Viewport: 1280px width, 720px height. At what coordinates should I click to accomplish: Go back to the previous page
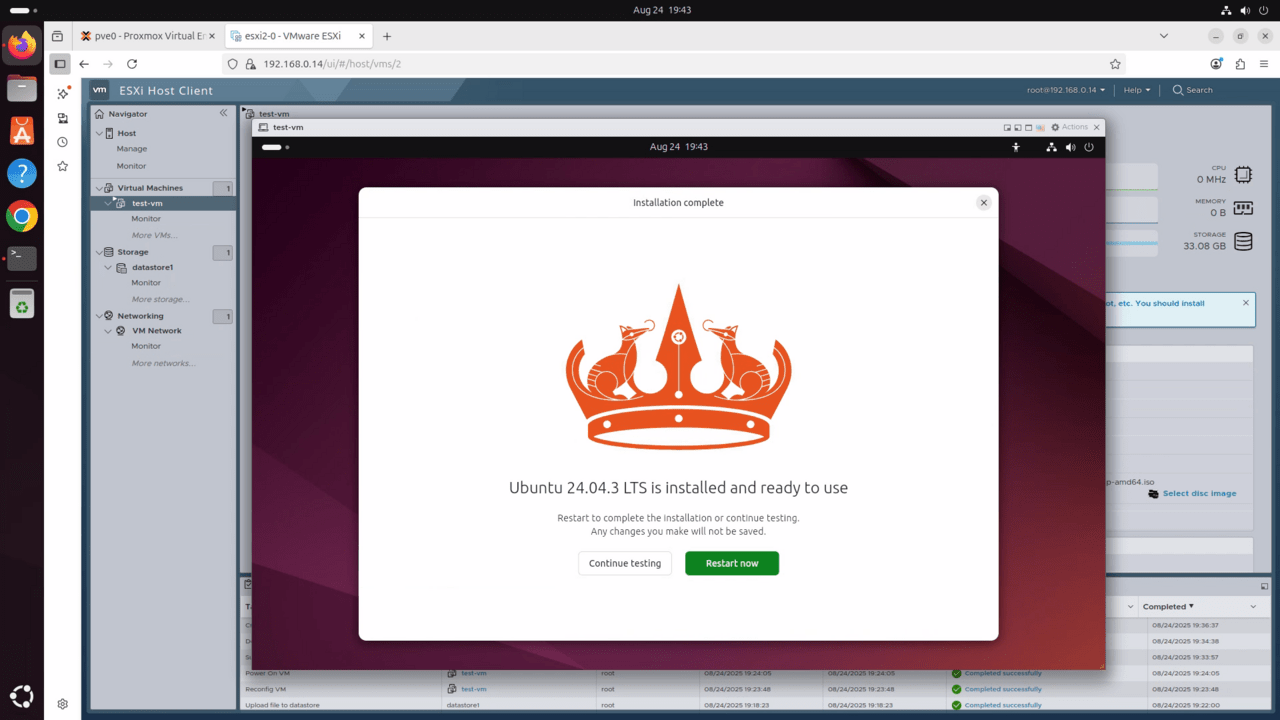click(84, 64)
